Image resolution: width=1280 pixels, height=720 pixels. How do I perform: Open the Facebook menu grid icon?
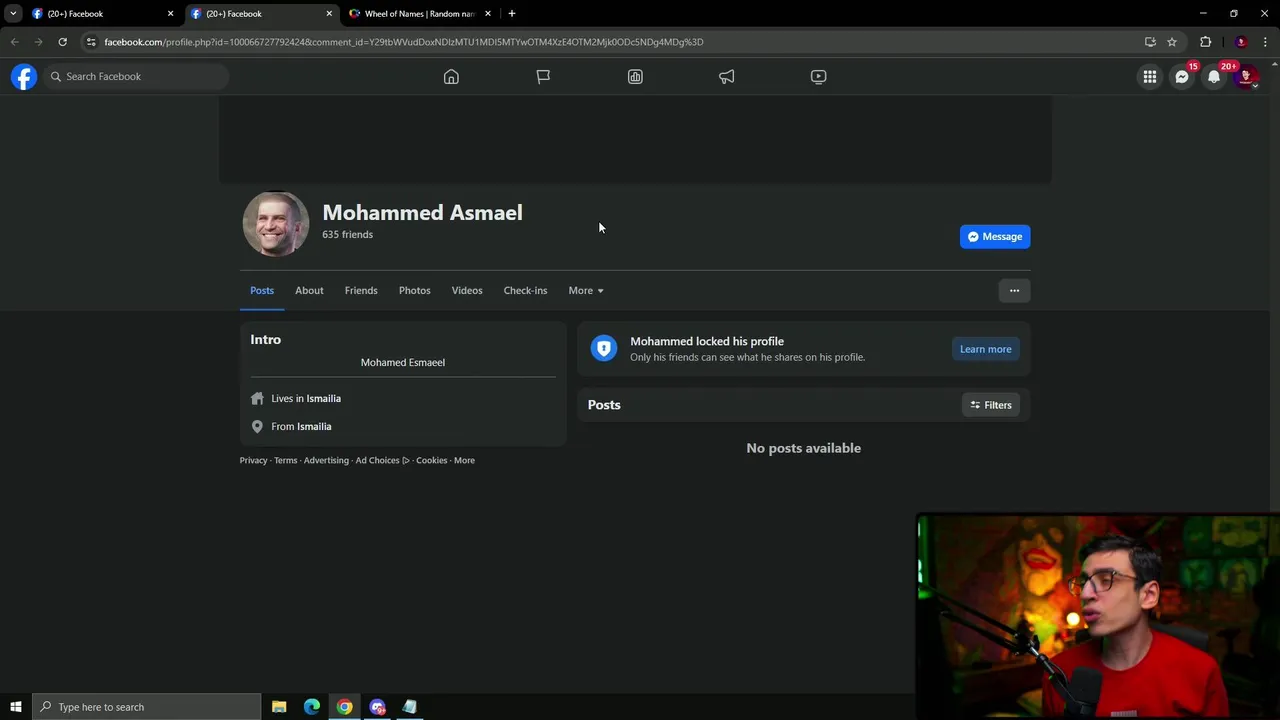pyautogui.click(x=1150, y=76)
